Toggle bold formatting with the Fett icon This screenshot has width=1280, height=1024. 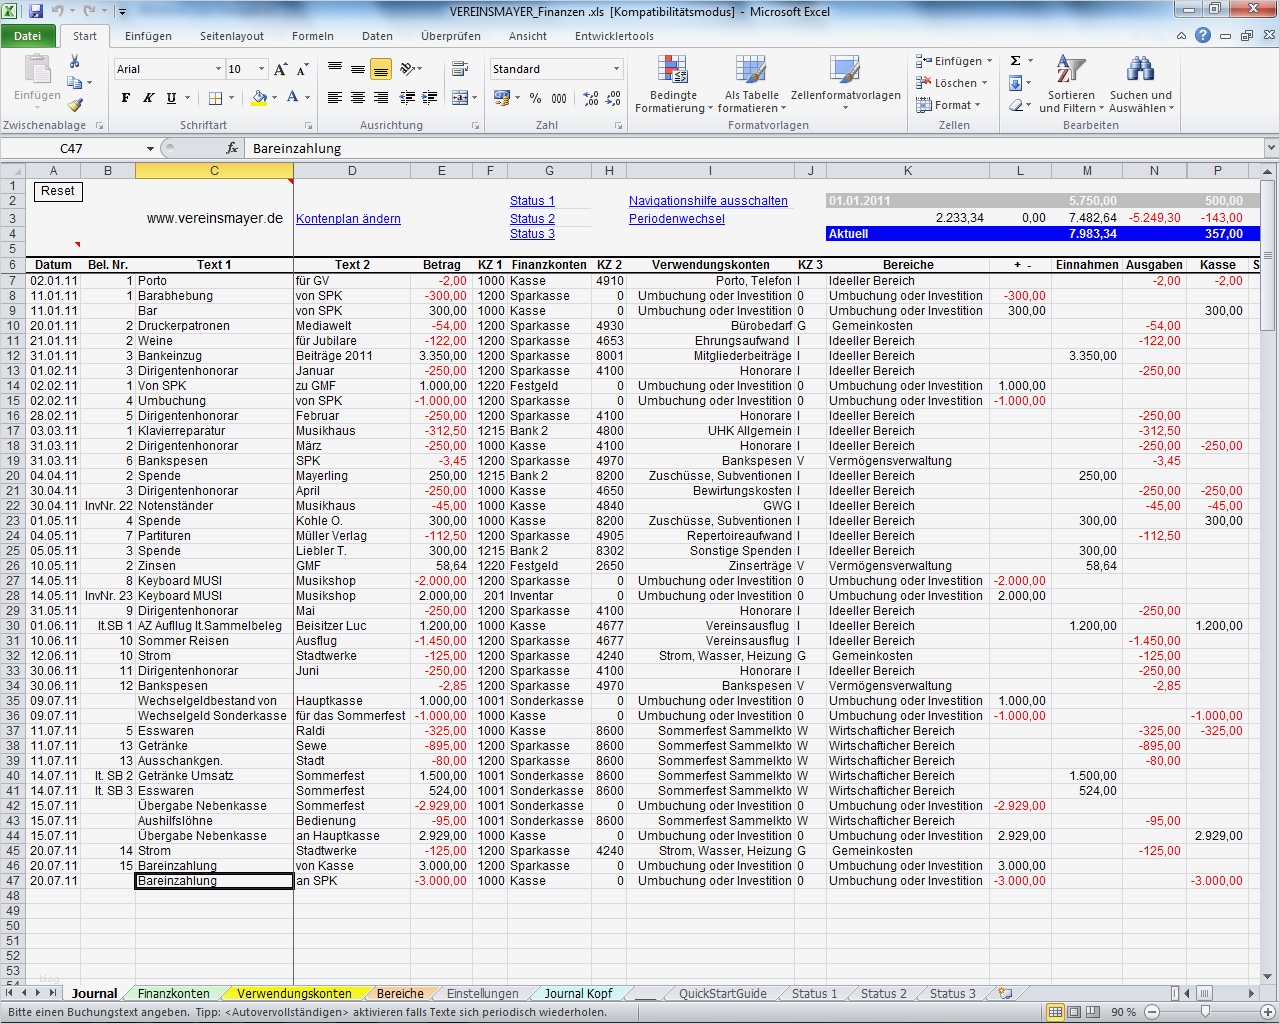pyautogui.click(x=125, y=98)
